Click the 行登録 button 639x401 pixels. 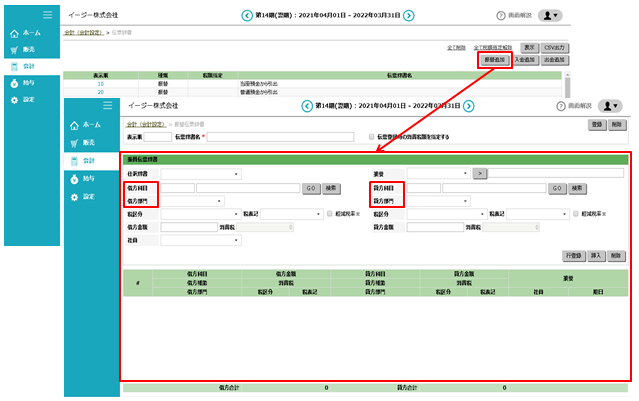[574, 256]
